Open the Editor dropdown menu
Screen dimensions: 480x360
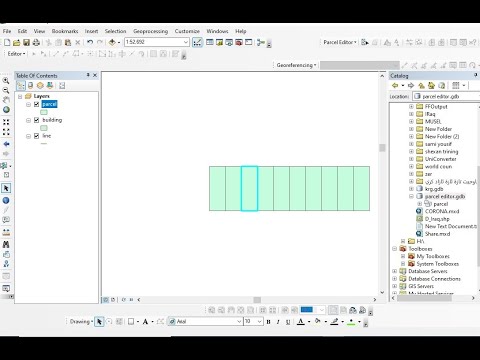coord(16,54)
